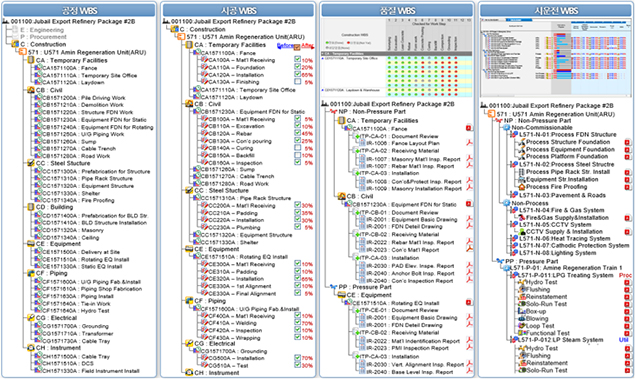Click the red icon on the Box-up row
The image size is (635, 379).
[627, 311]
